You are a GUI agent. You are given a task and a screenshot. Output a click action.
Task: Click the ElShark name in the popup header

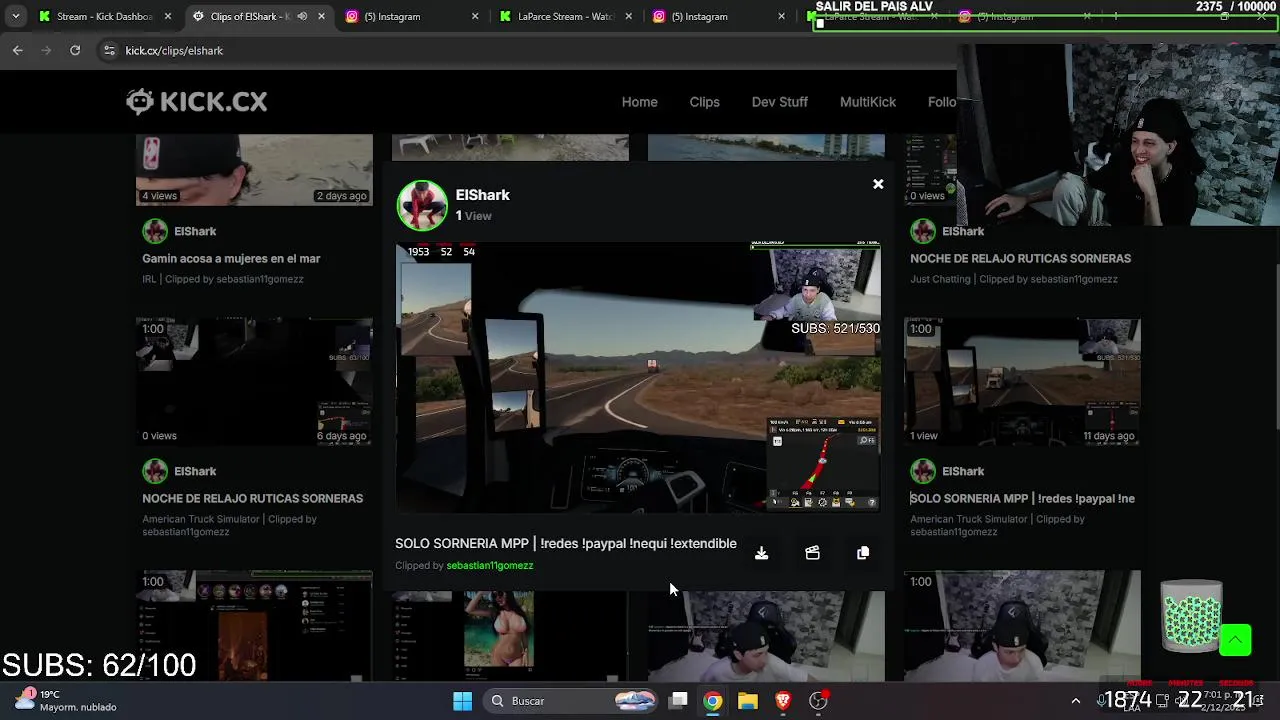pyautogui.click(x=482, y=195)
